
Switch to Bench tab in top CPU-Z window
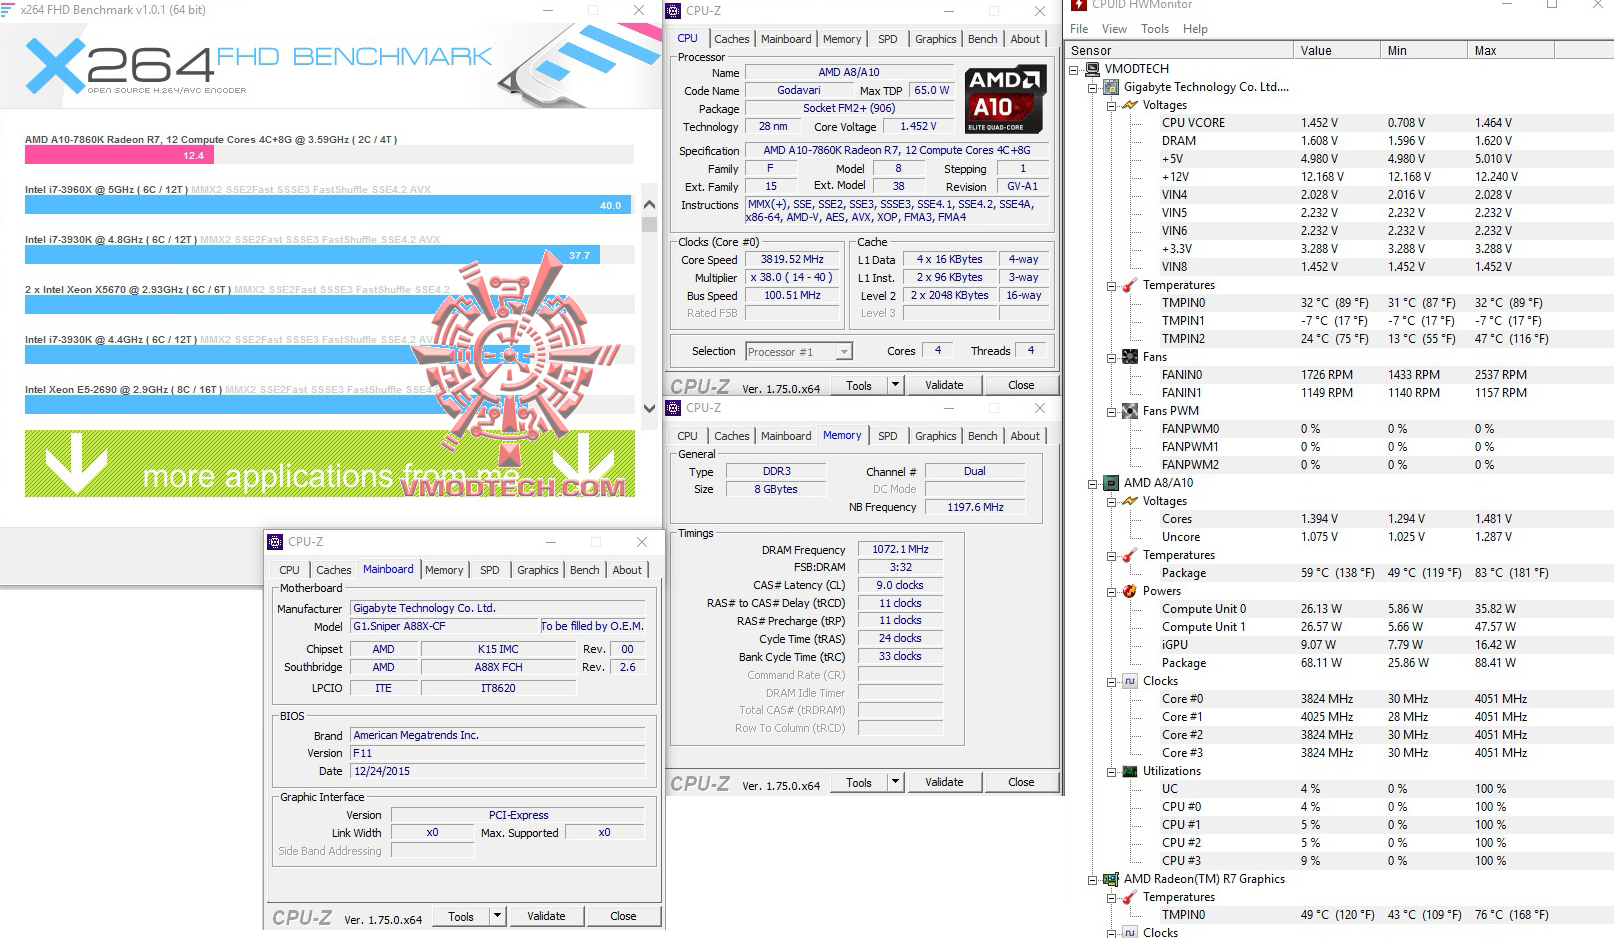[983, 39]
